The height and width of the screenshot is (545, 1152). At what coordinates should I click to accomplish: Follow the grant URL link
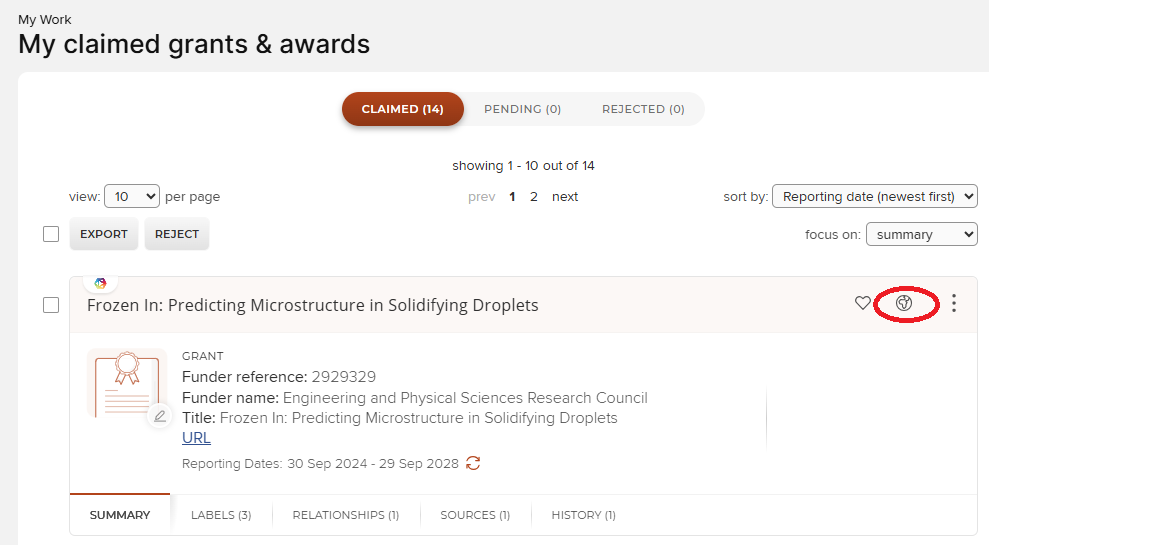(x=196, y=438)
